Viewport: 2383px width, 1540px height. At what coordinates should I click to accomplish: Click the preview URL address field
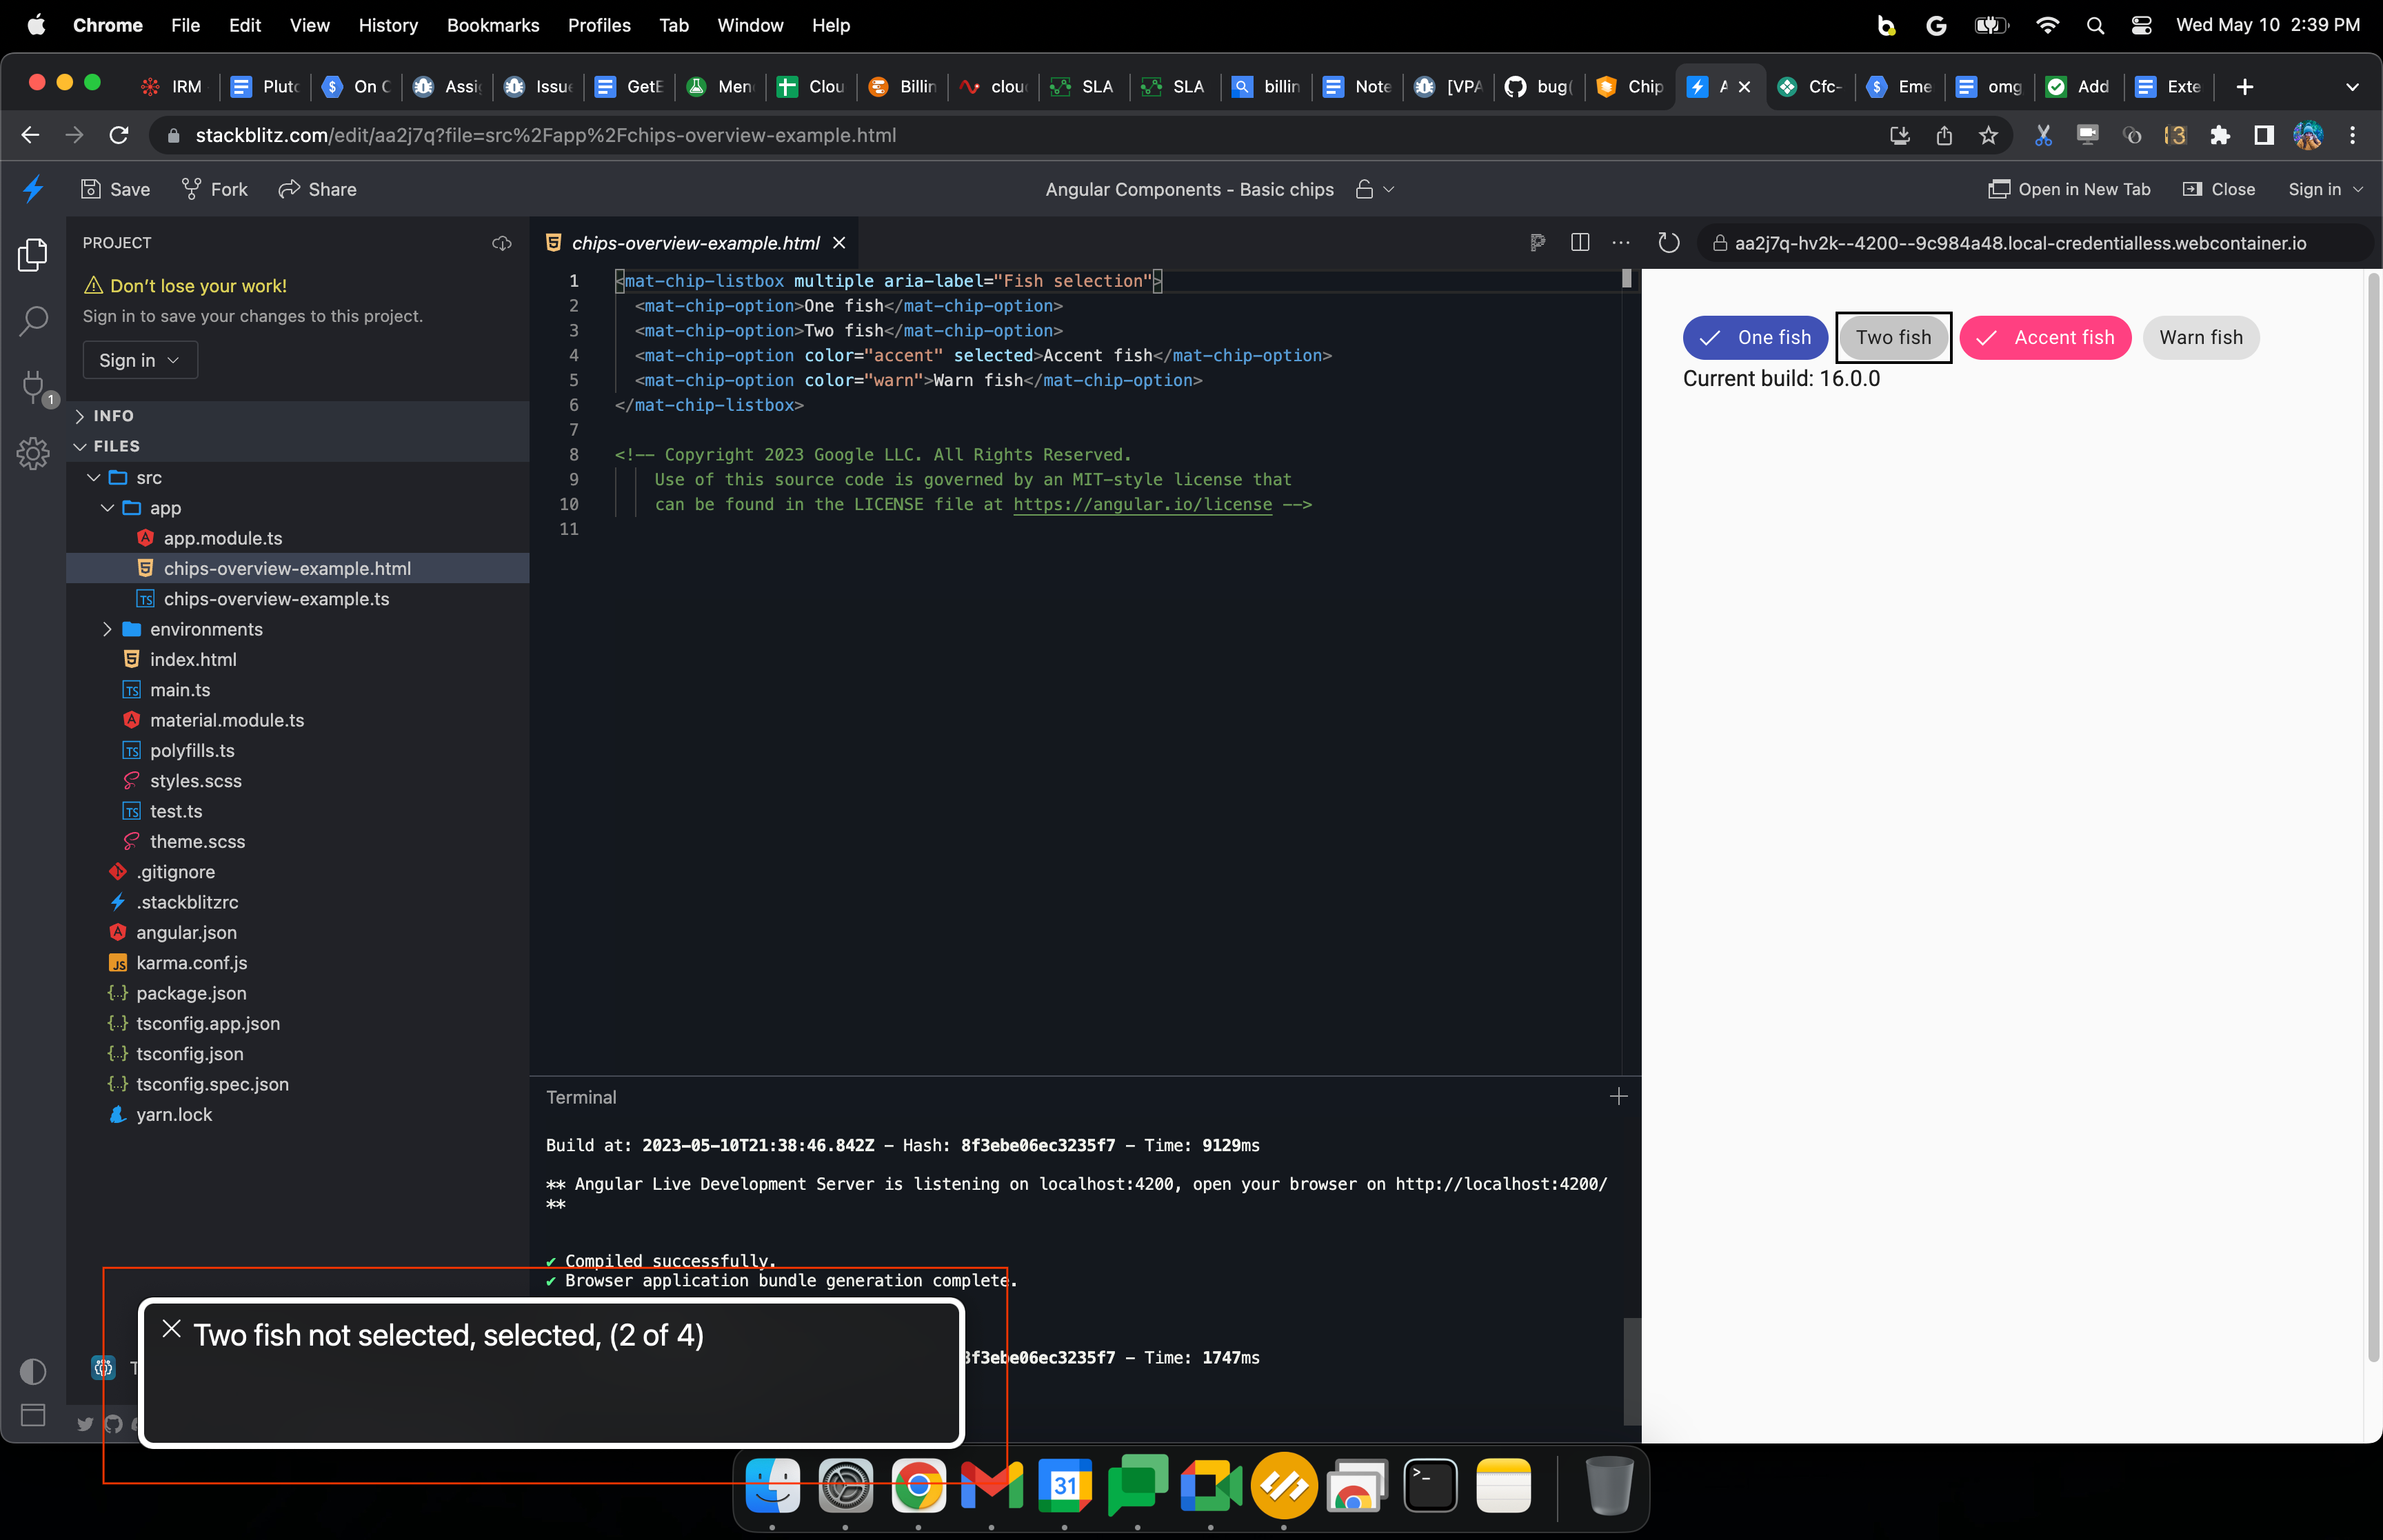(2030, 243)
